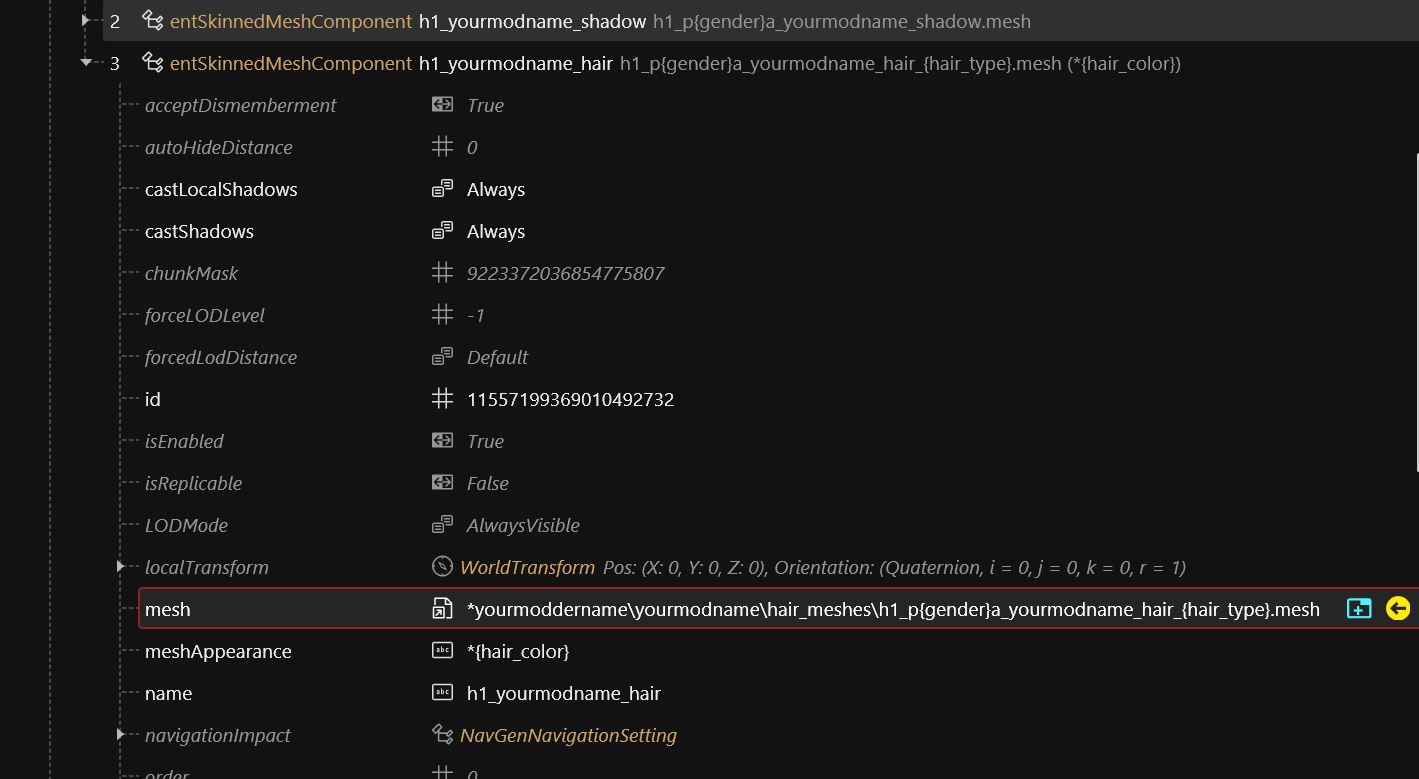Viewport: 1419px width, 779px height.
Task: Click the name field h1_yourmodname_hair value
Action: [x=563, y=693]
